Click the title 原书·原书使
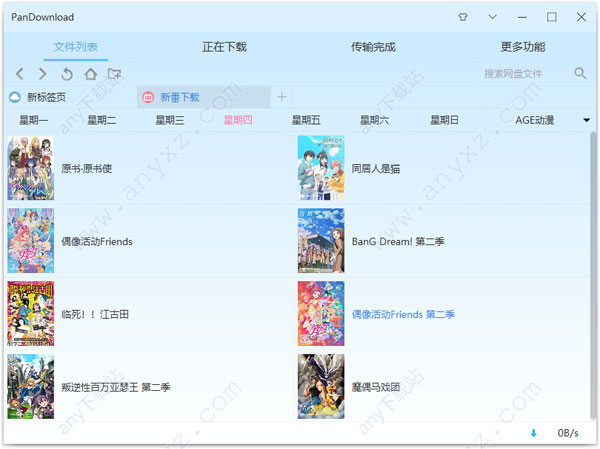 86,169
